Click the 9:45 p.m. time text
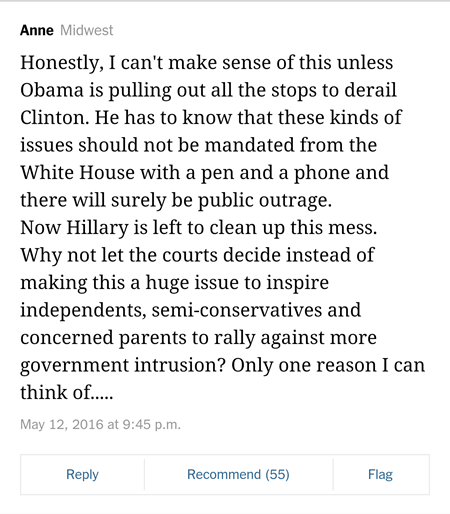 coord(152,425)
